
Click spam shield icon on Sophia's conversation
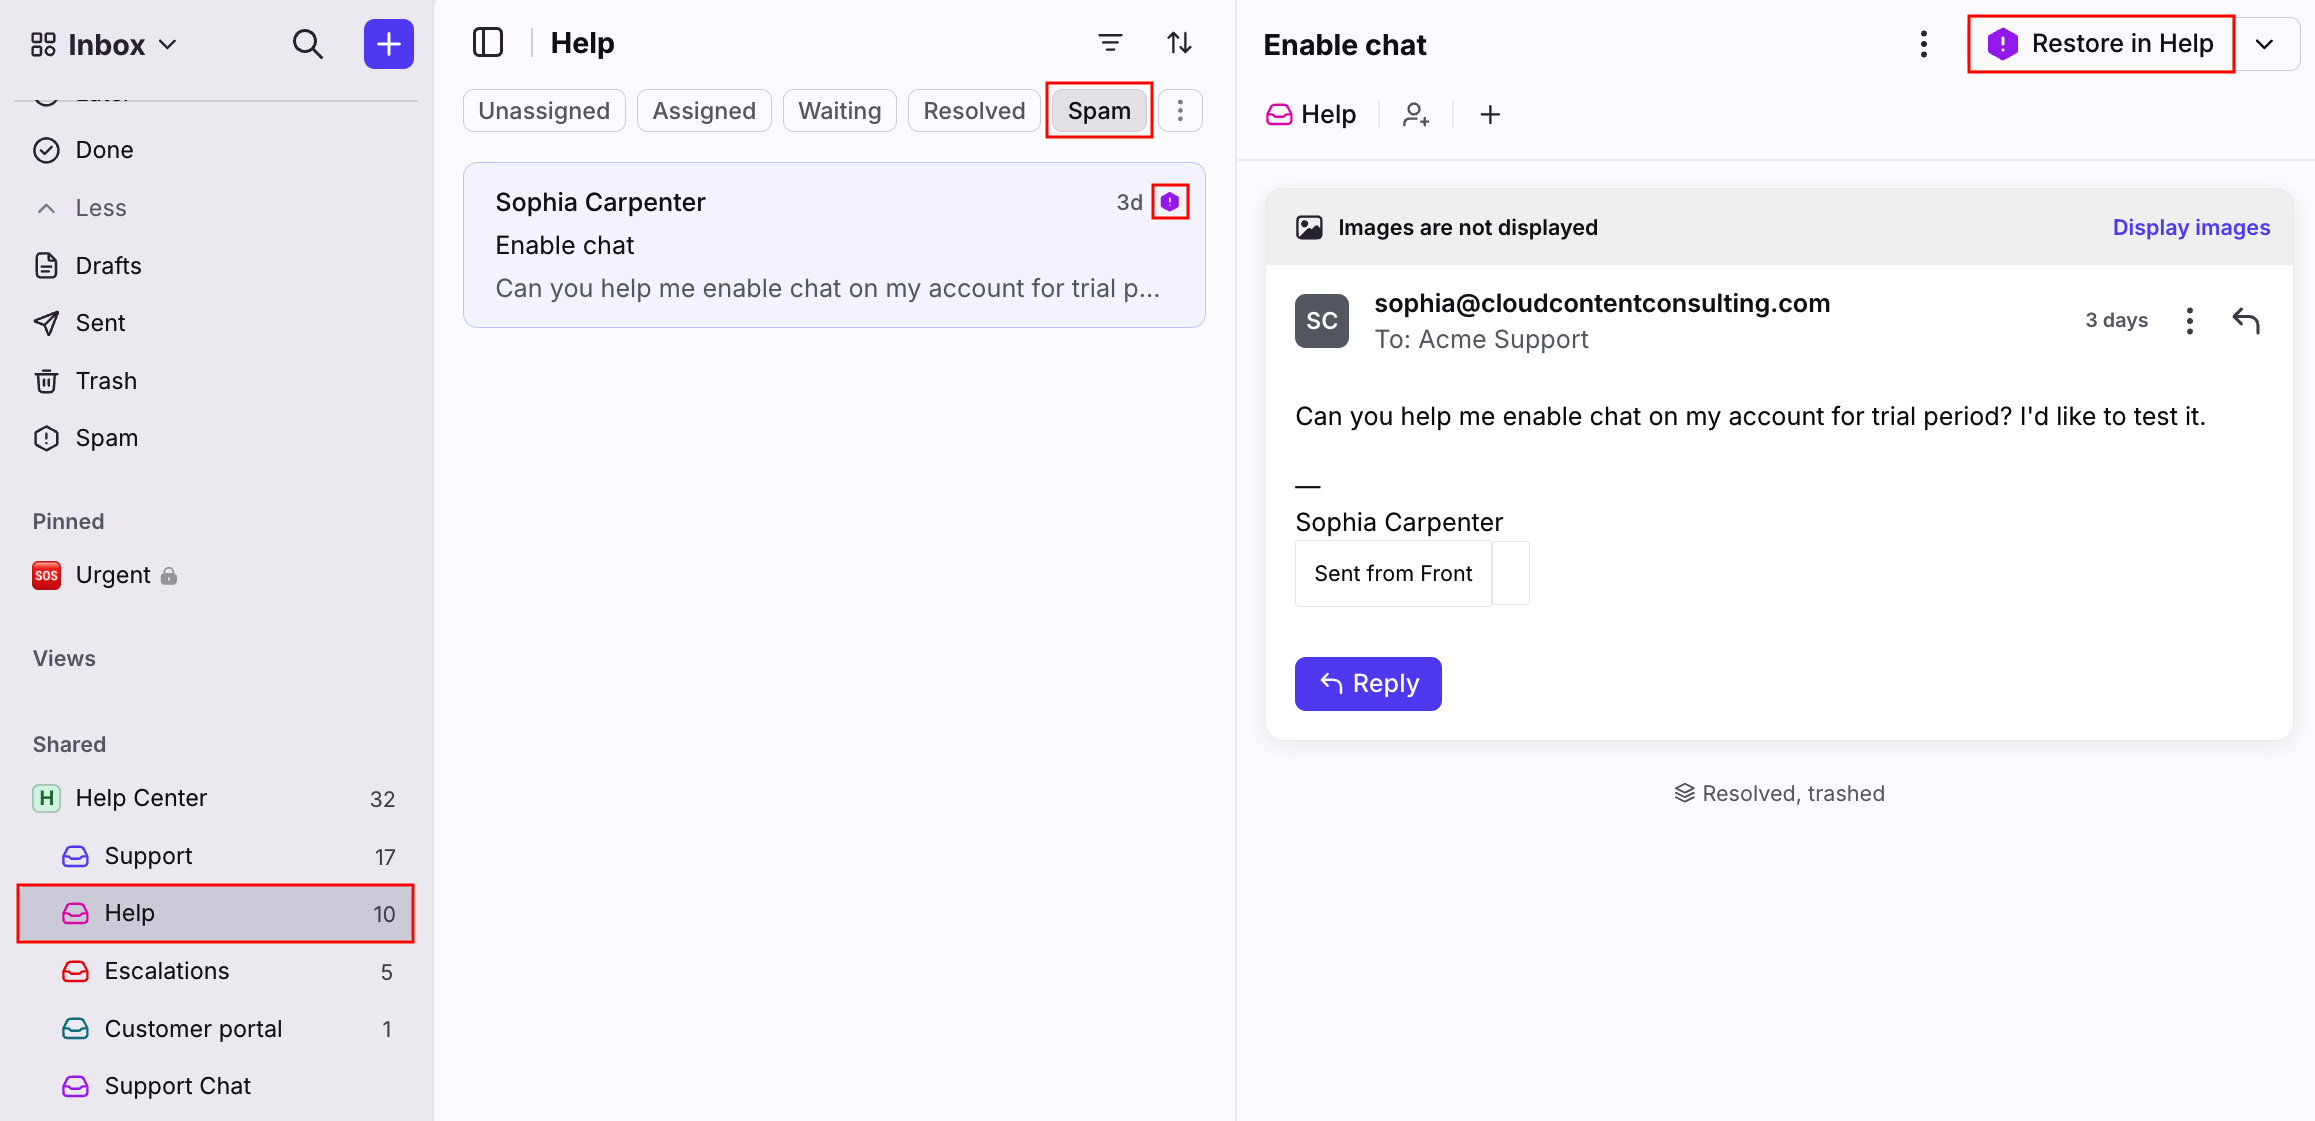(x=1170, y=202)
